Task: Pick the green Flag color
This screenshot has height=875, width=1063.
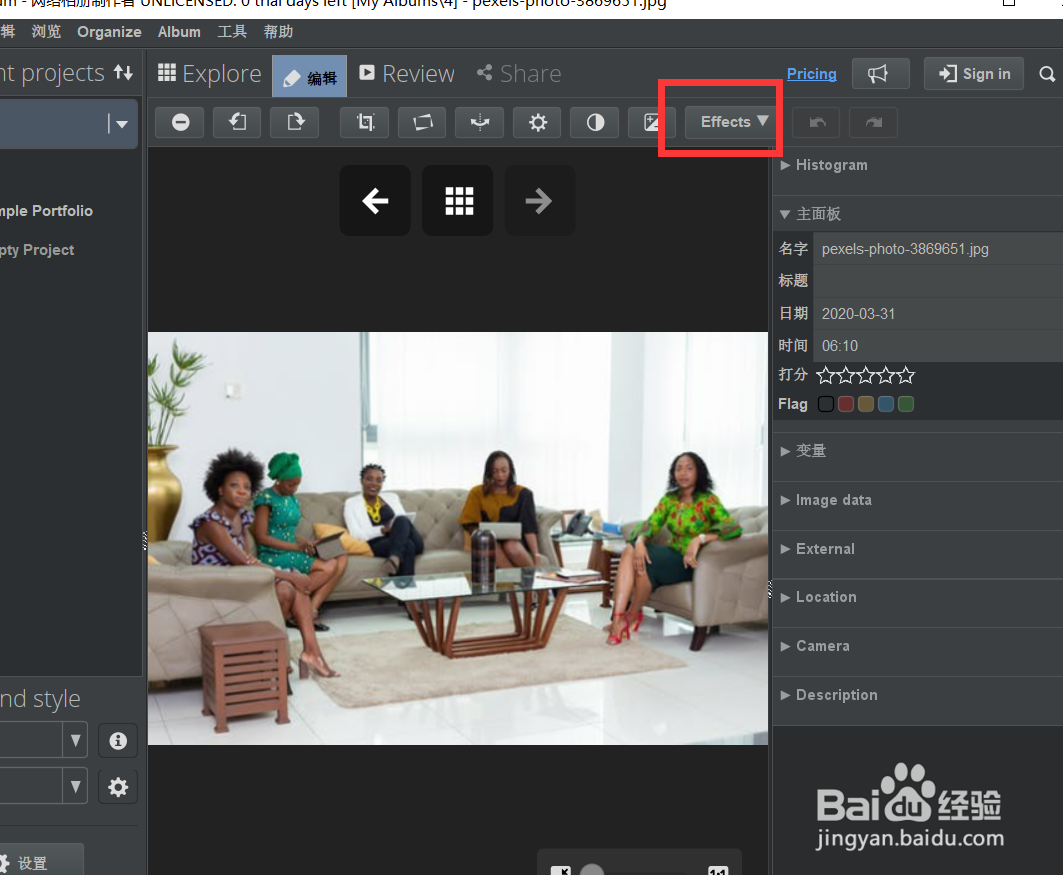Action: pyautogui.click(x=906, y=404)
